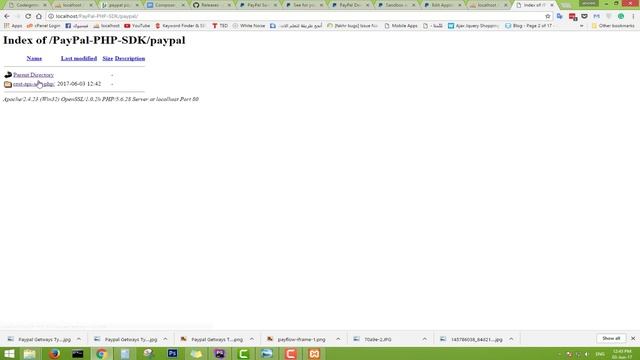640x360 pixels.
Task: Open the Windows Start button
Action: [x=9, y=353]
